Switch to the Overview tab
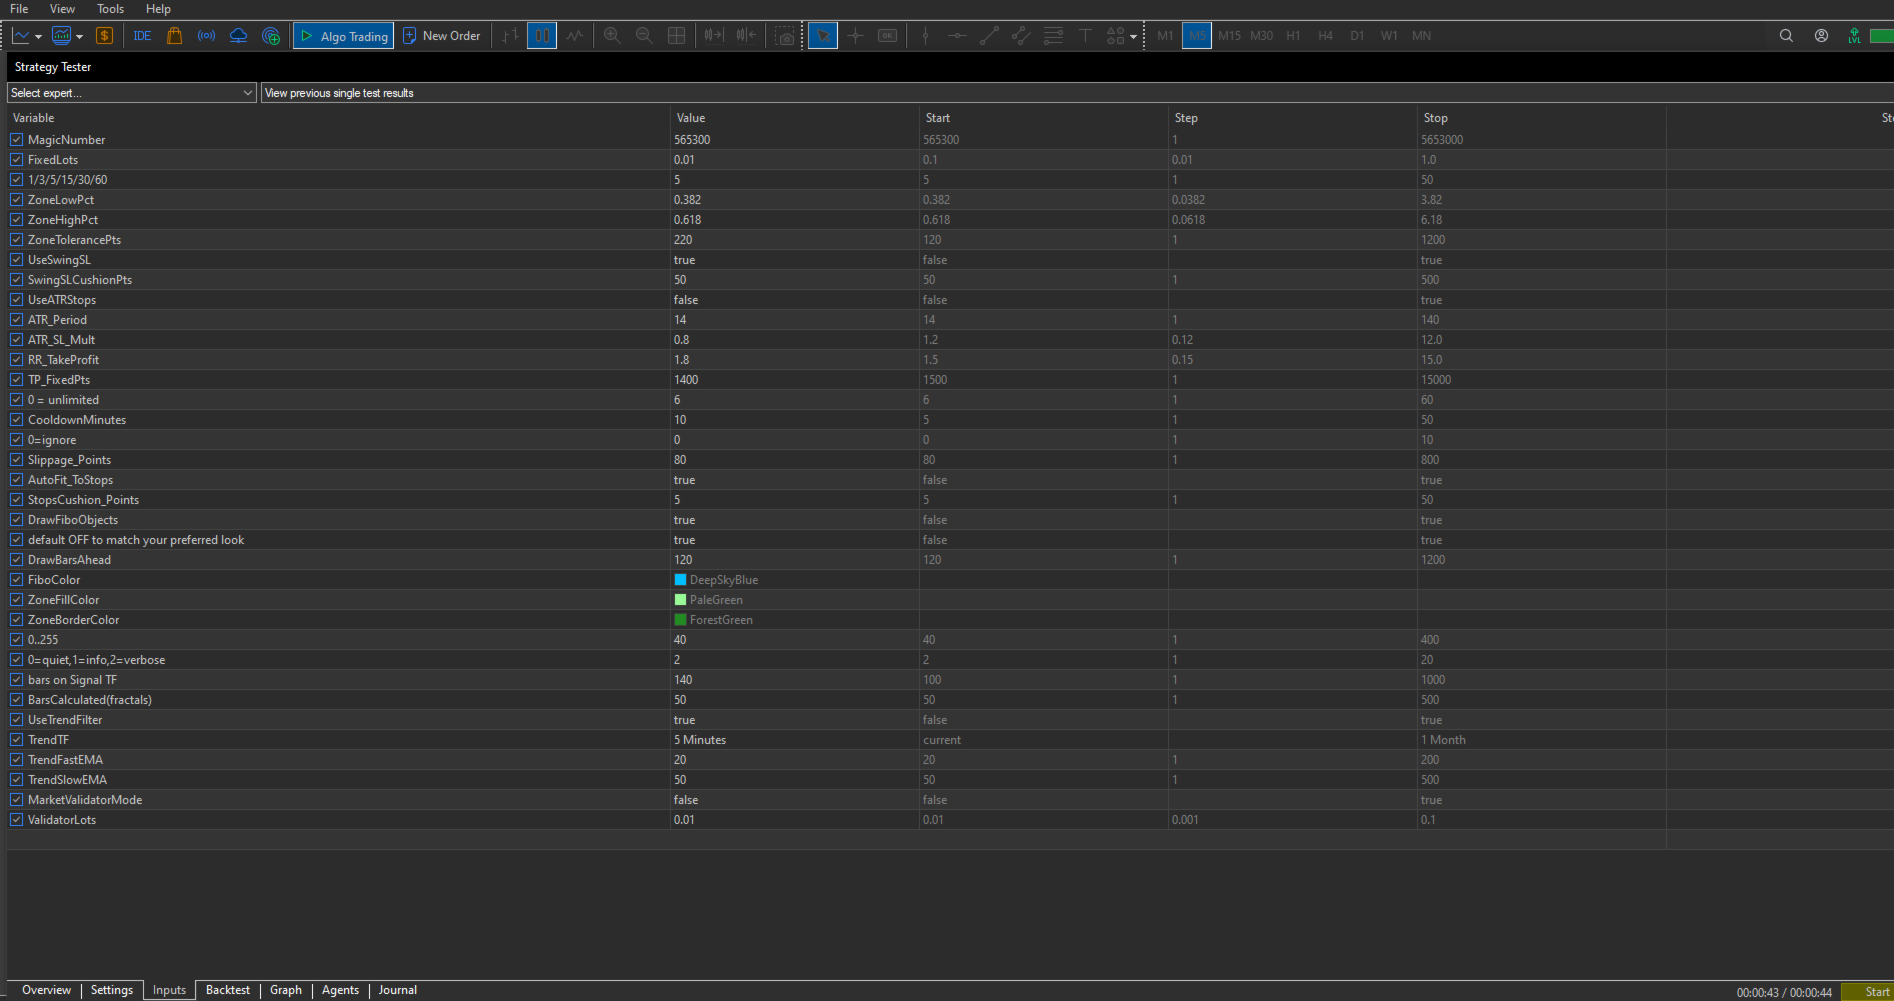 coord(46,990)
